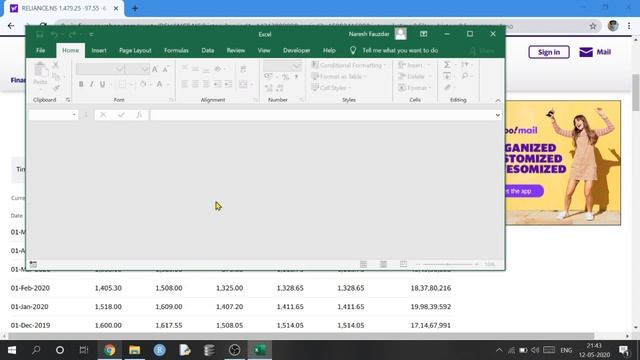Collapse the ribbon with the chevron
This screenshot has width=640, height=360.
pyautogui.click(x=498, y=100)
